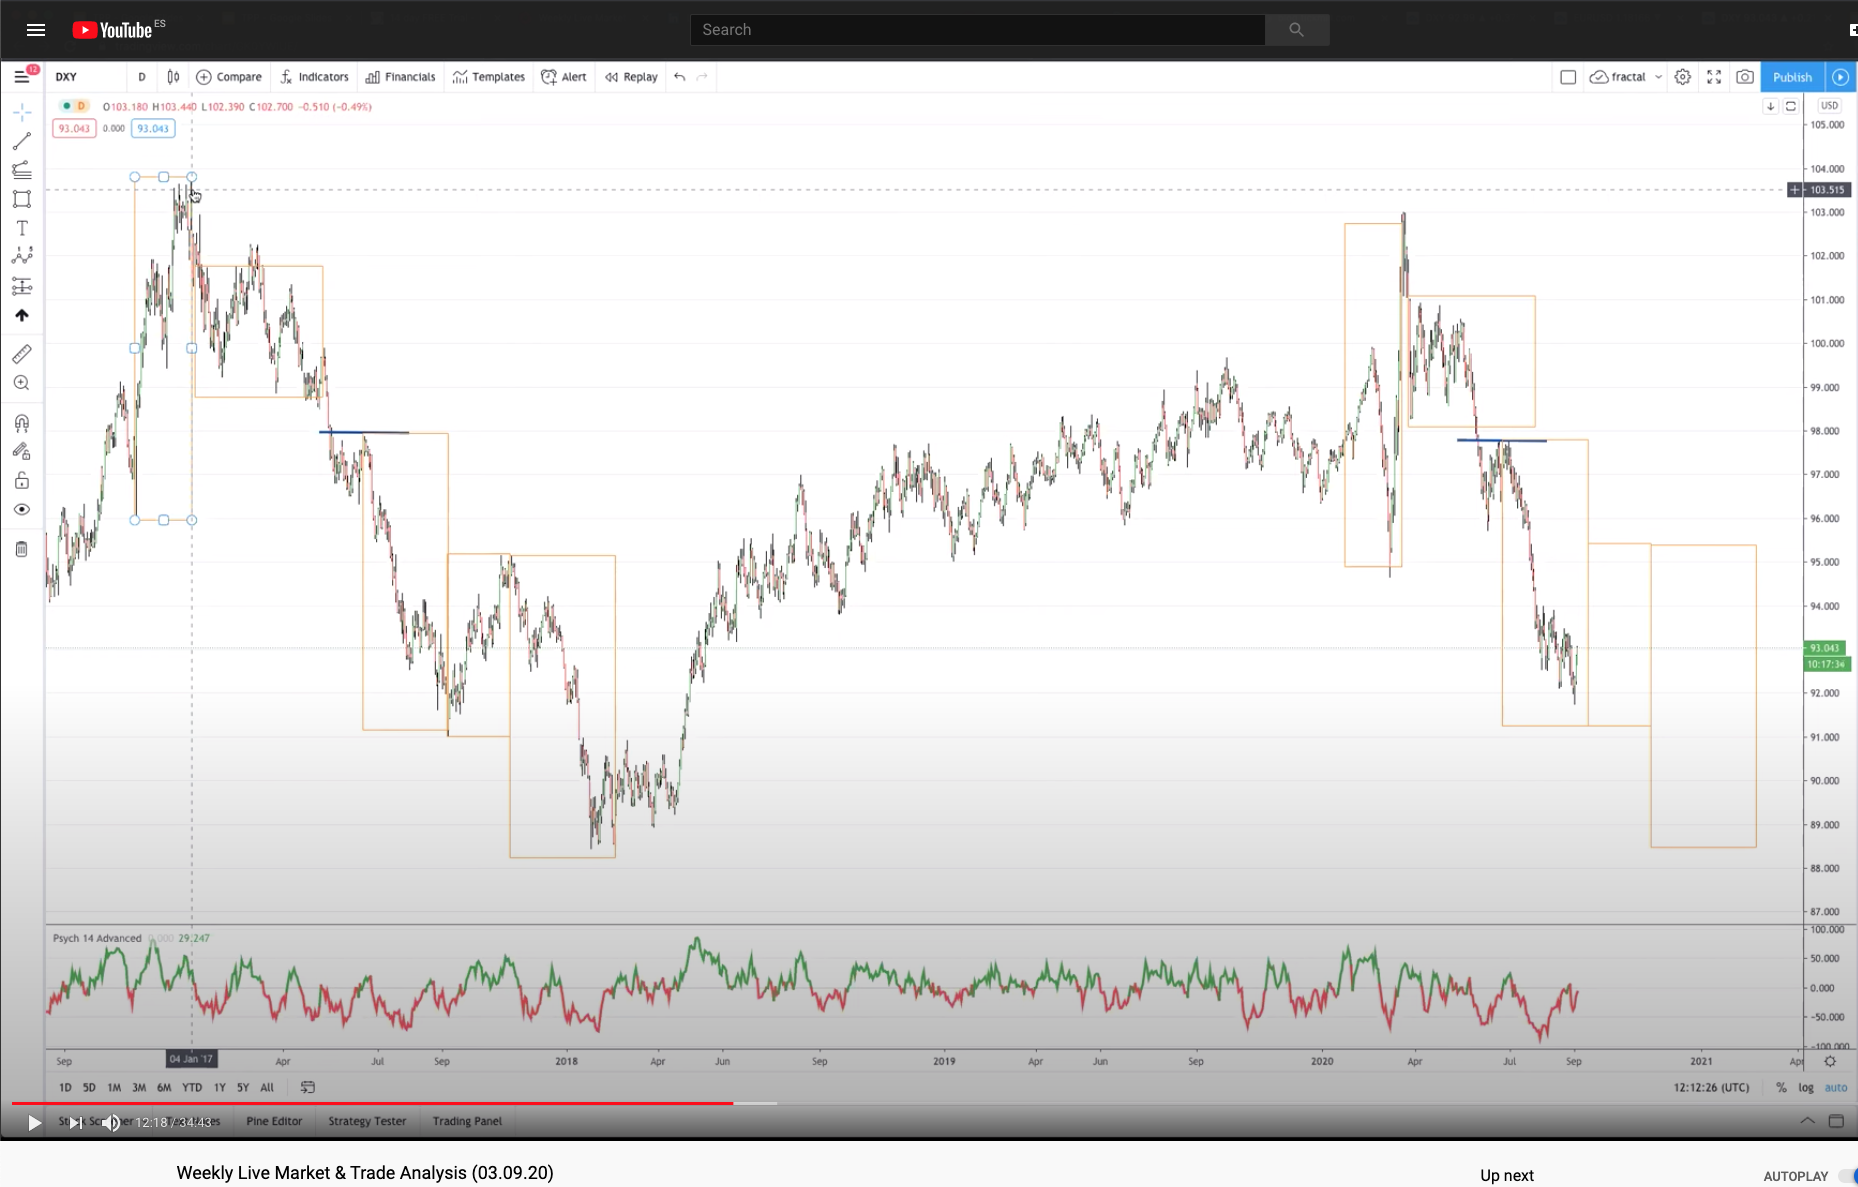Select the pitchfork/fib drawing tool
The image size is (1858, 1187).
22,170
